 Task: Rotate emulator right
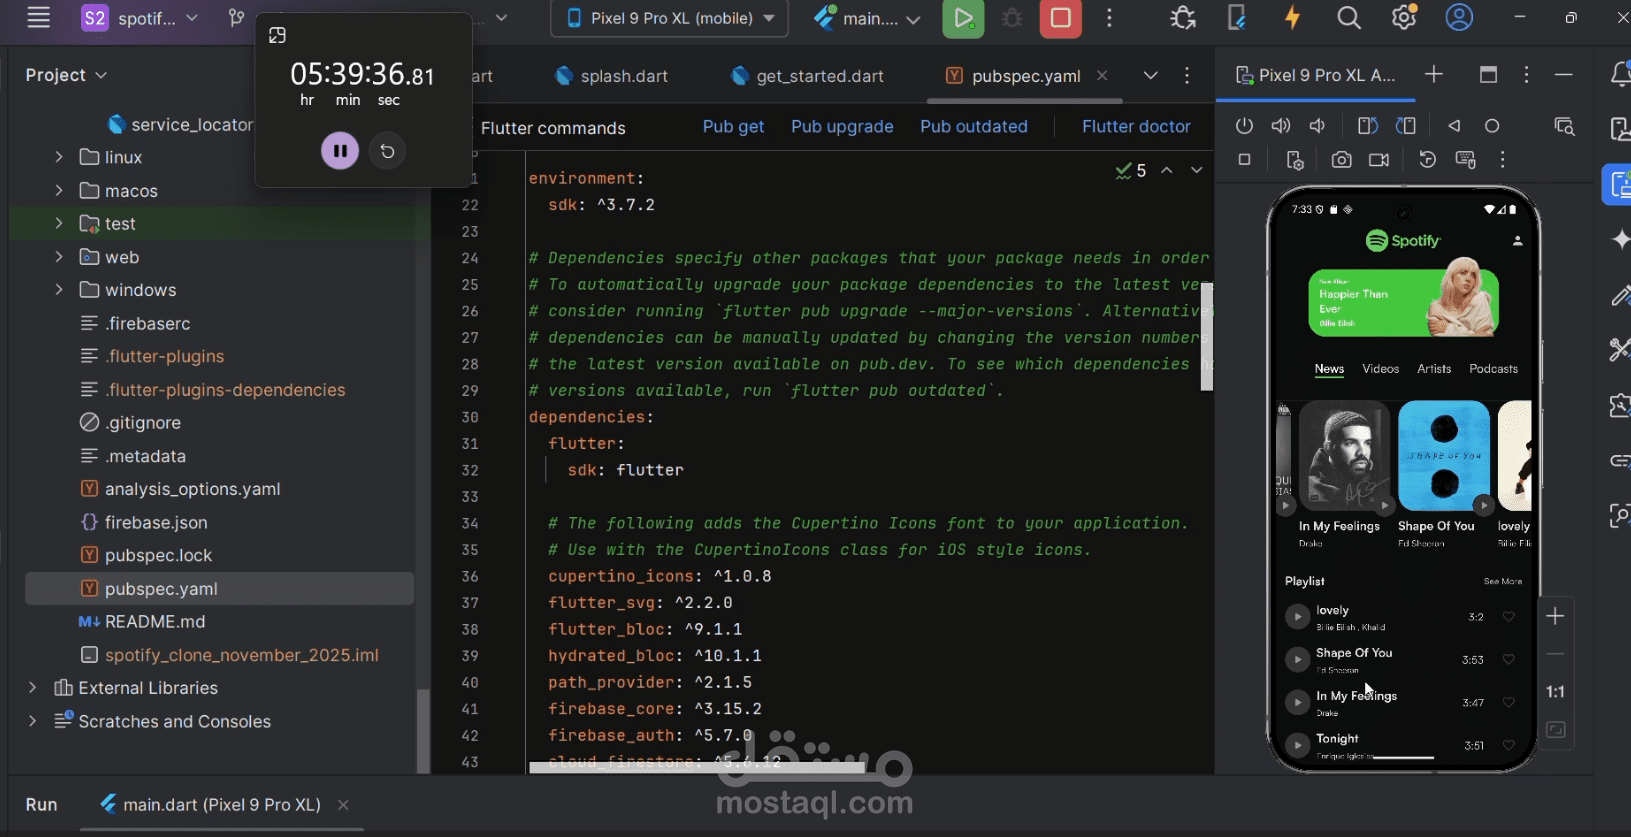click(x=1406, y=126)
